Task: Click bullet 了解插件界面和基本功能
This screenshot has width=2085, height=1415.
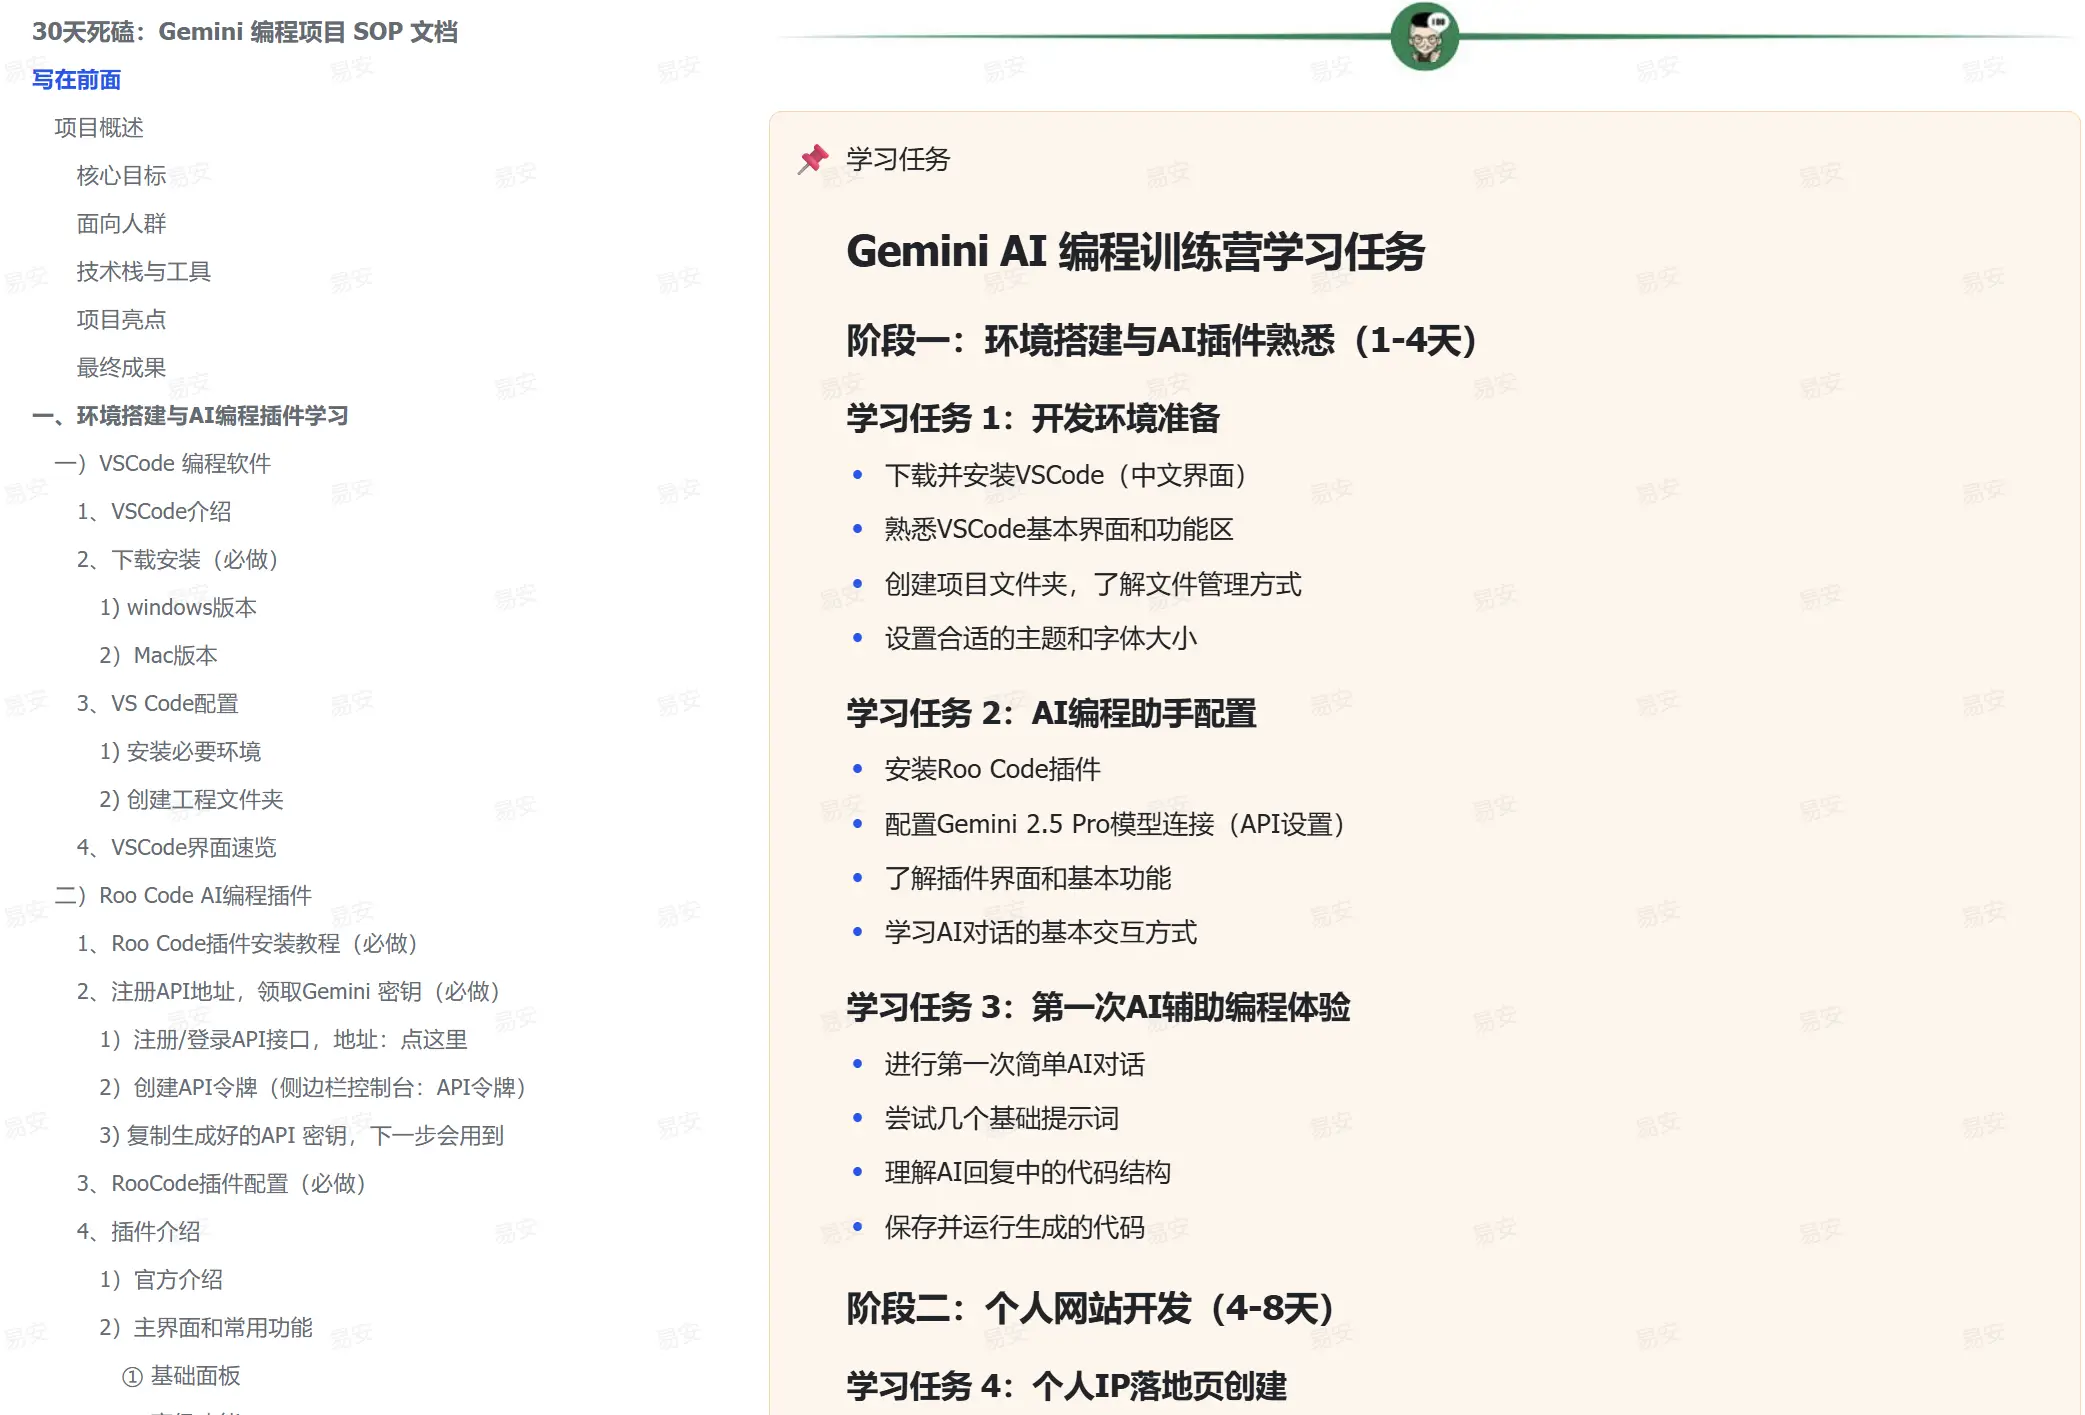Action: tap(1028, 878)
